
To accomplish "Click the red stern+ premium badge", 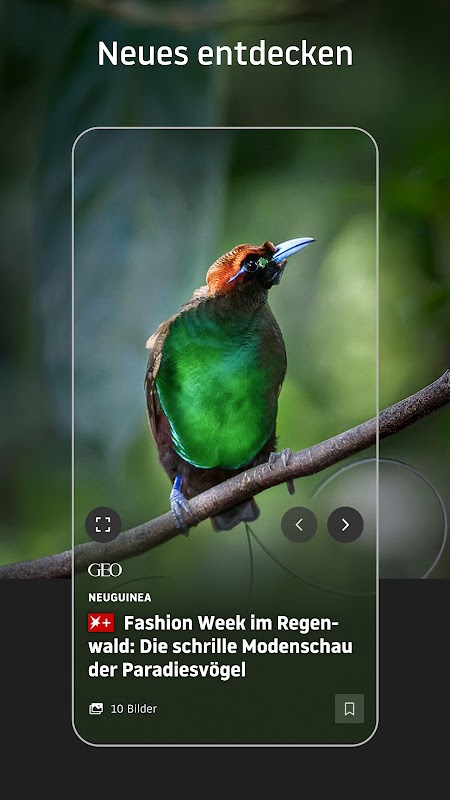I will click(x=101, y=623).
